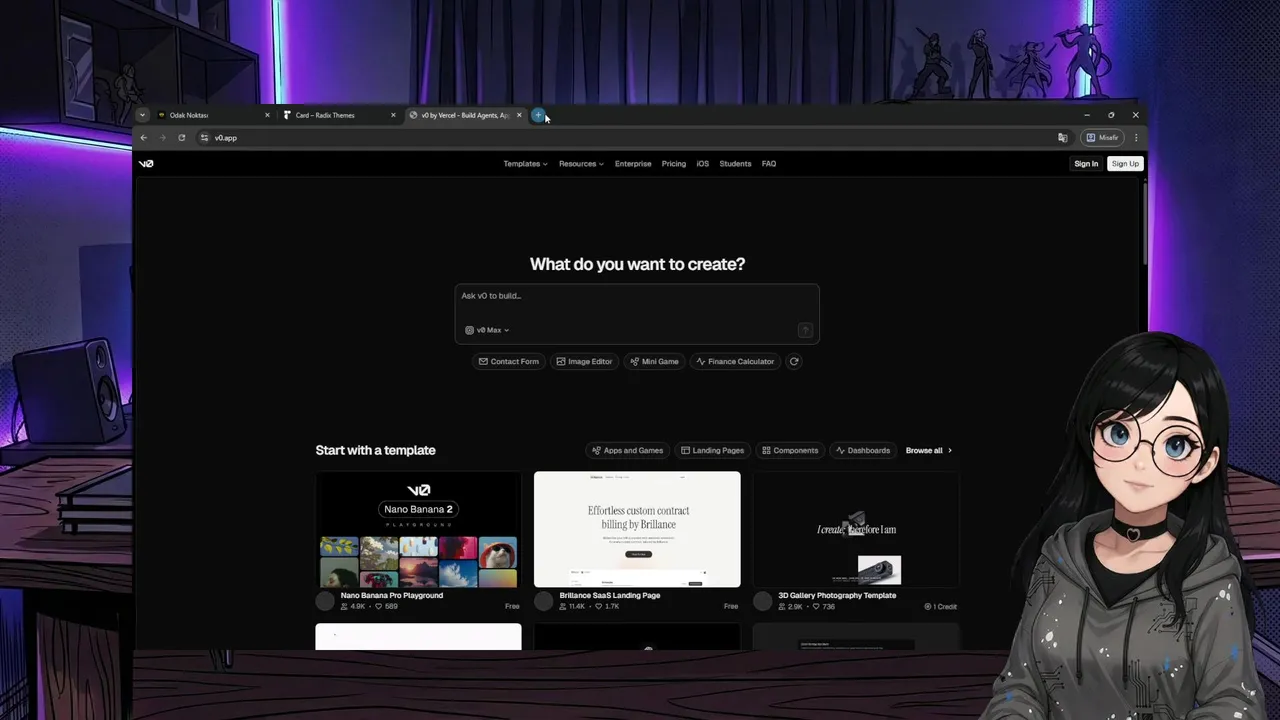Viewport: 1280px width, 720px height.
Task: Open the iOS link in the navigation
Action: click(703, 163)
